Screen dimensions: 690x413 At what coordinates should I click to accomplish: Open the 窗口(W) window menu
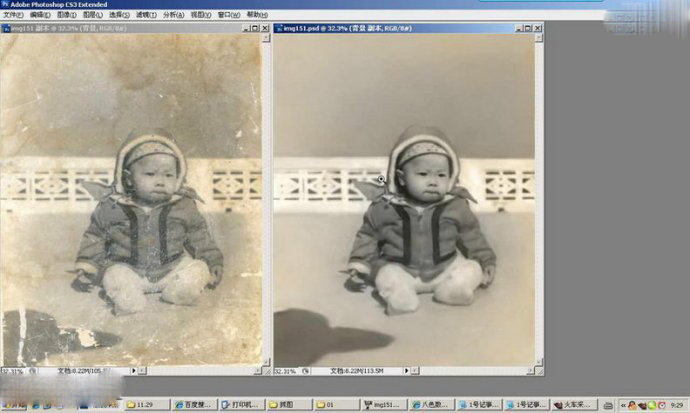(228, 15)
